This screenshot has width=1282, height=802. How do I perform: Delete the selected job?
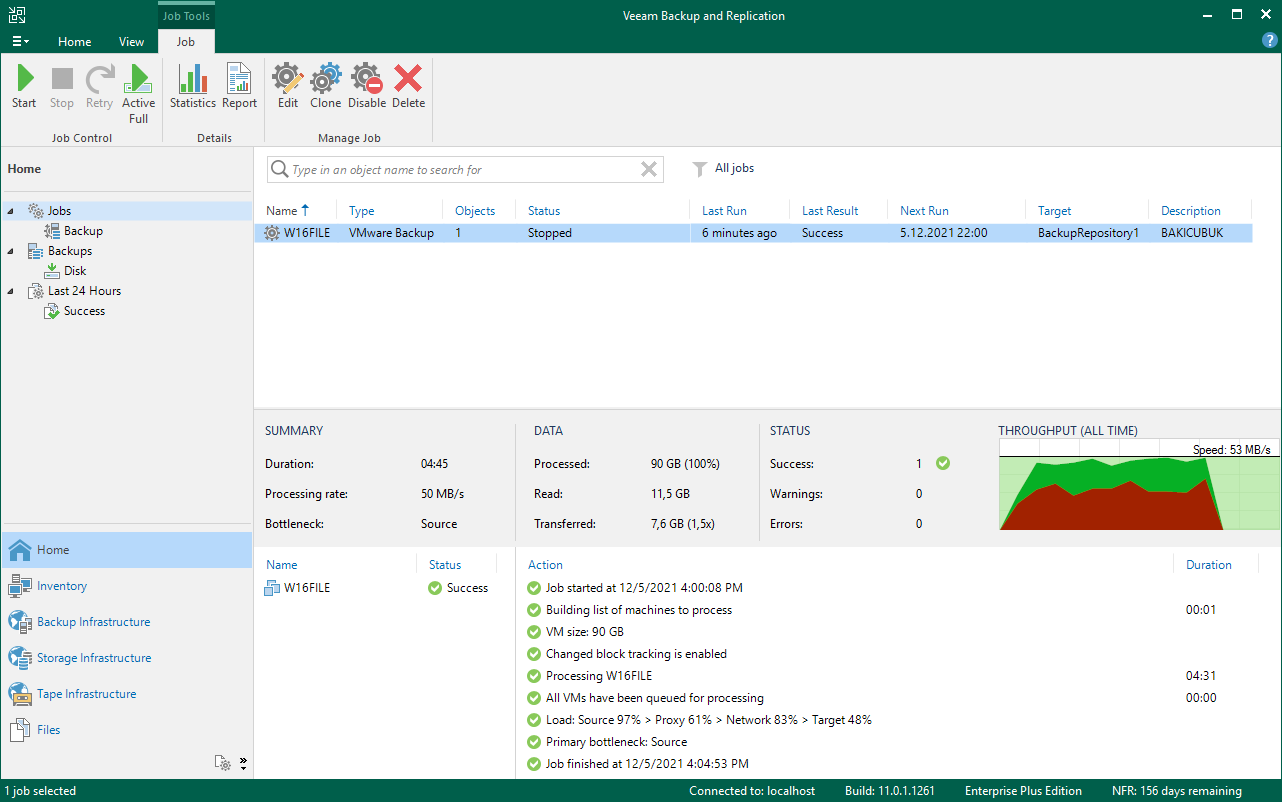[x=408, y=87]
